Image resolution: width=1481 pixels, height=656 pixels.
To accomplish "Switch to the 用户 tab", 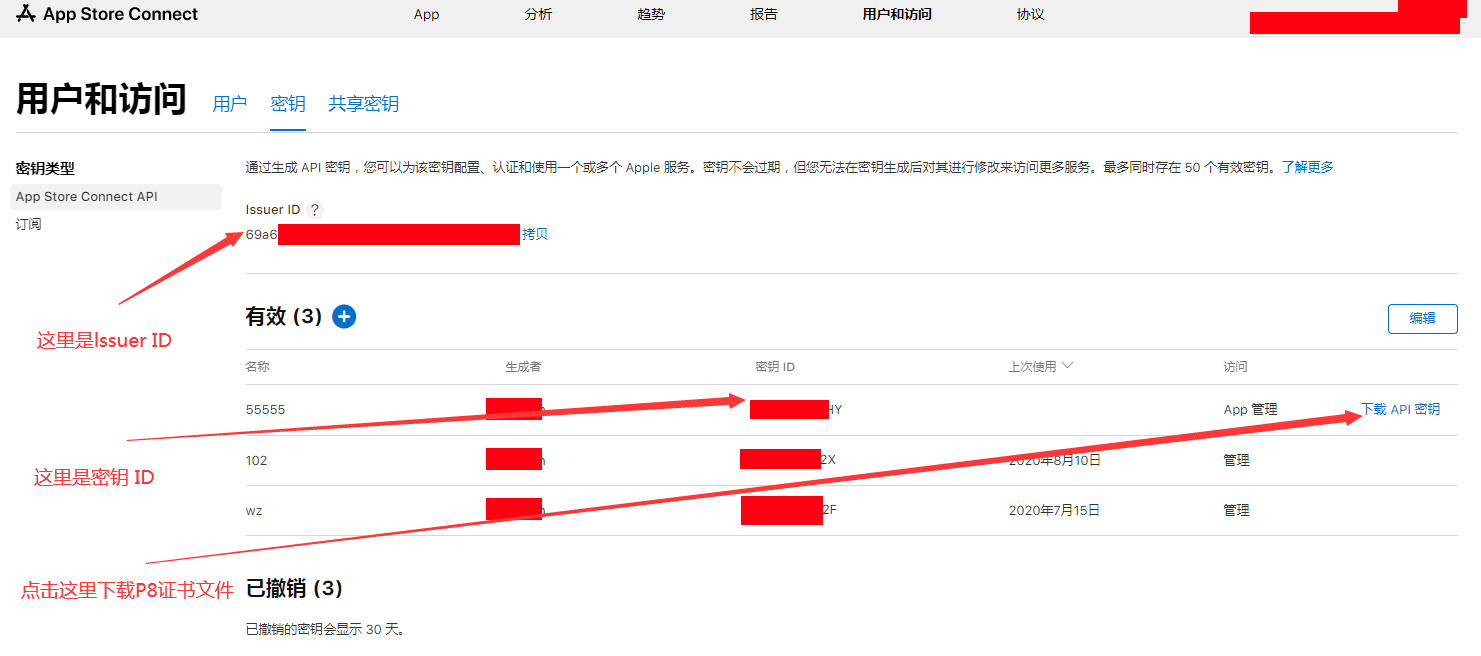I will coord(230,104).
